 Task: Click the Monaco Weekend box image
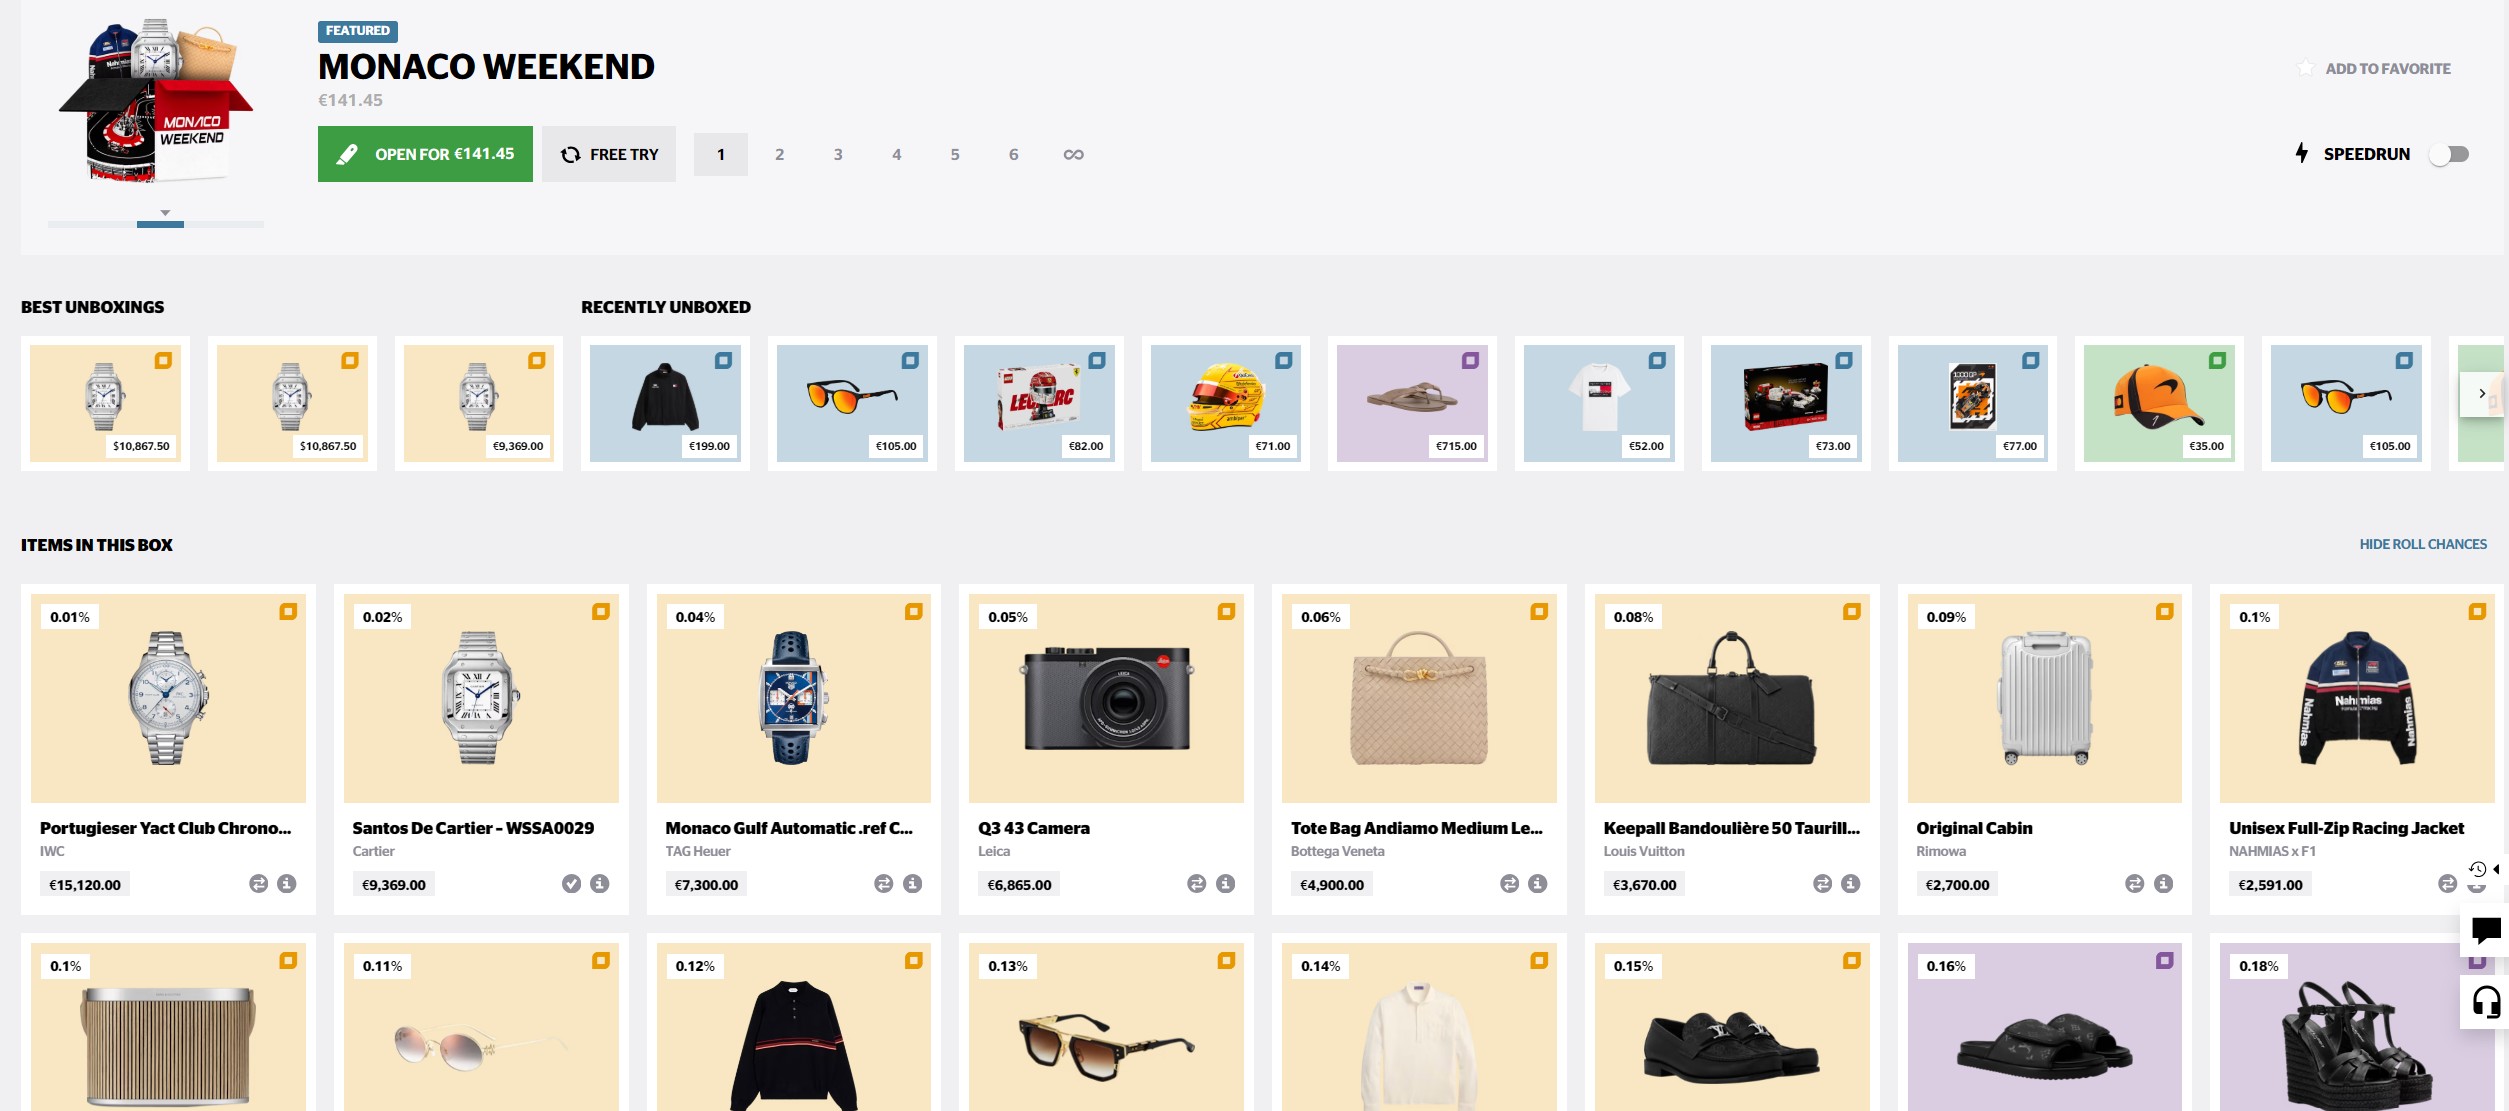pyautogui.click(x=156, y=100)
